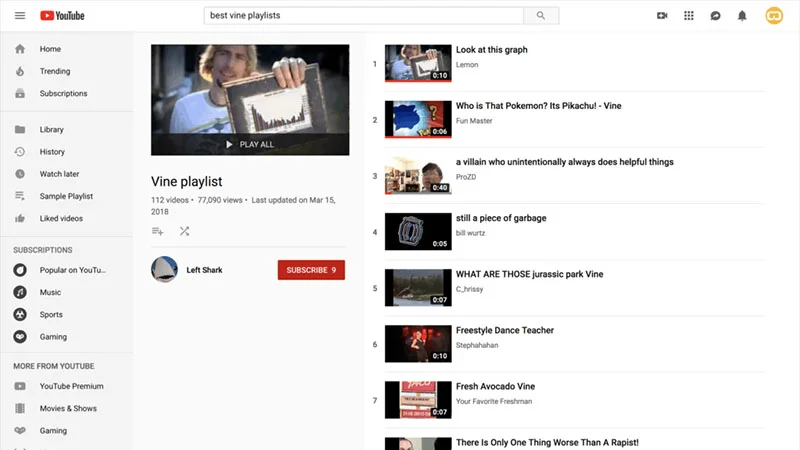Open the 'Fresh Avocado Vine' title
This screenshot has width=800, height=450.
pos(495,386)
